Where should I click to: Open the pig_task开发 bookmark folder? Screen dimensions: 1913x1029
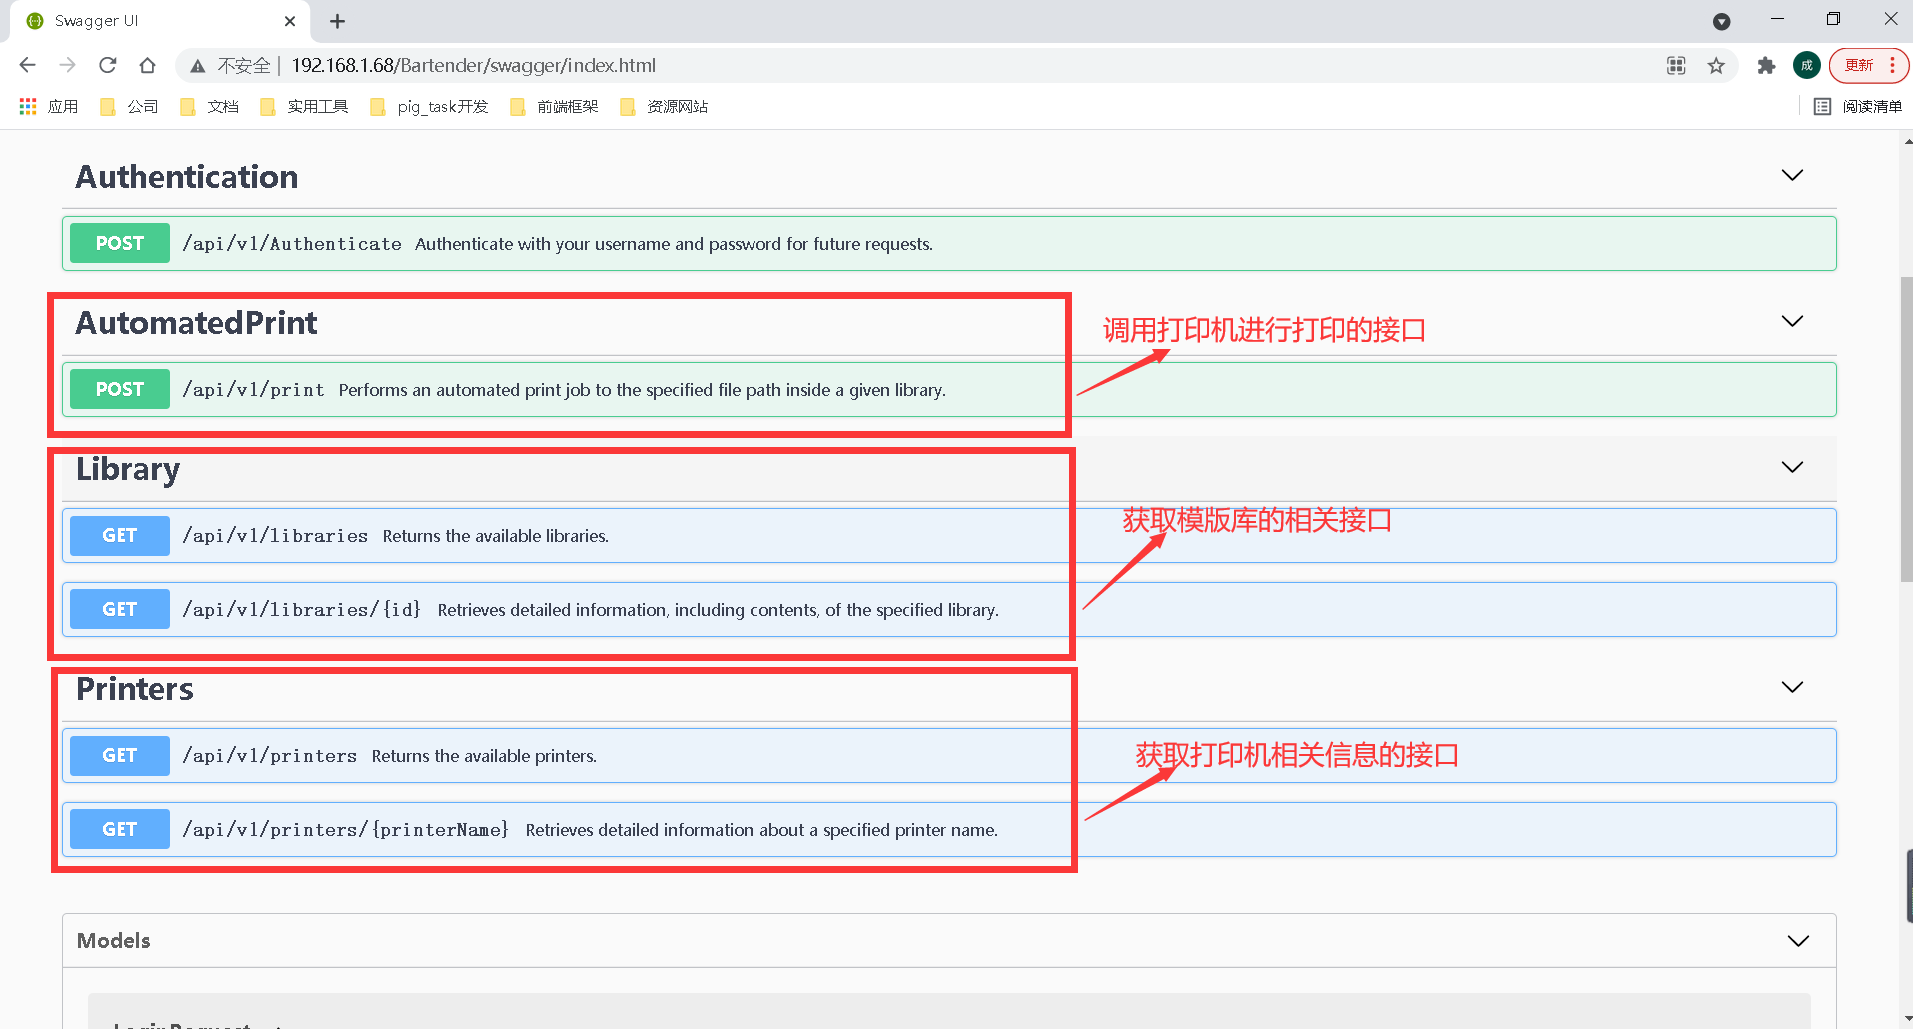click(x=429, y=106)
